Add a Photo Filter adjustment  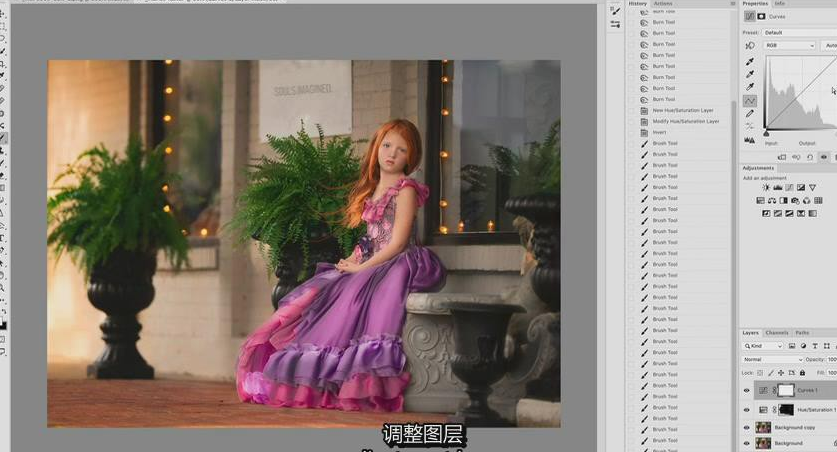point(795,201)
